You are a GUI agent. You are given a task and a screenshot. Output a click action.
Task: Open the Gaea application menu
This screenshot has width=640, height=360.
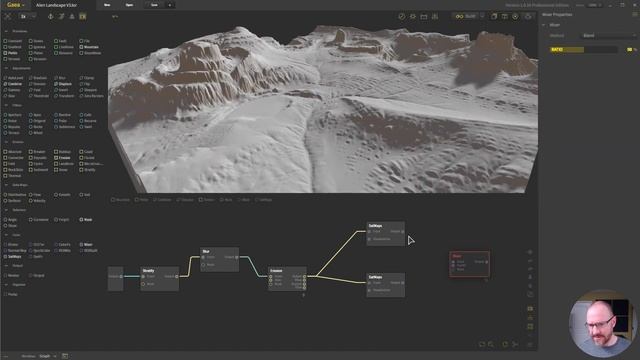pos(15,5)
